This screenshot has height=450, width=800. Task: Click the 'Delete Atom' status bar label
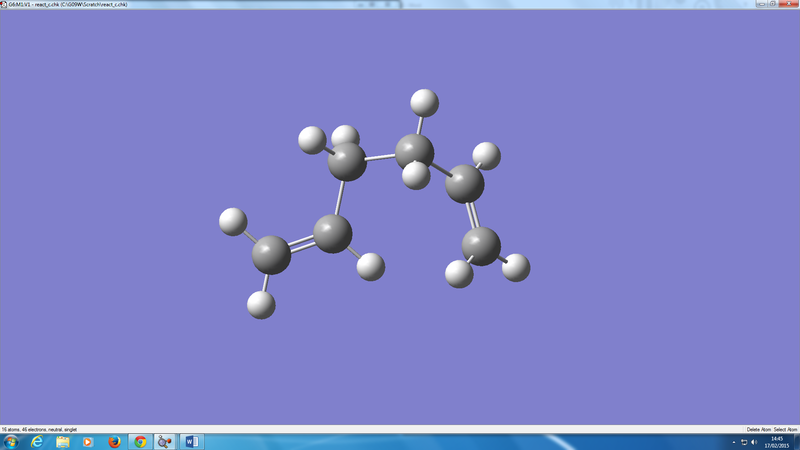759,430
